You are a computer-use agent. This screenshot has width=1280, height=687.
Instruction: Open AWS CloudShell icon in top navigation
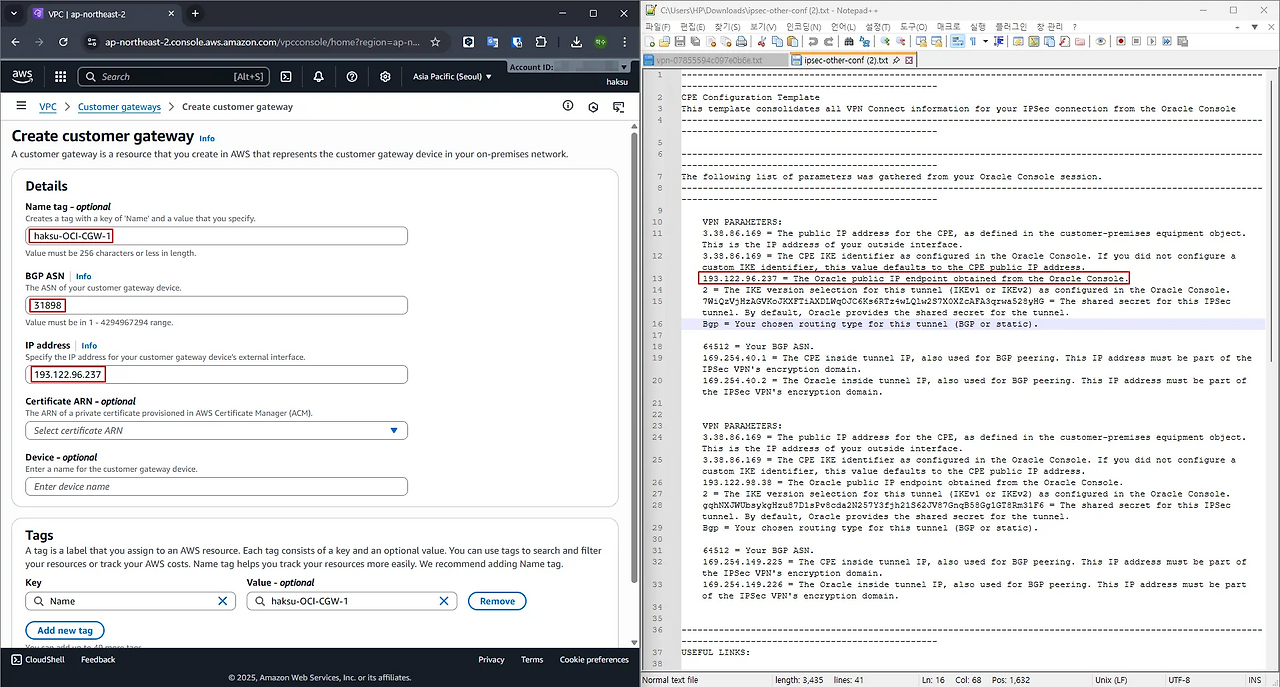(x=286, y=76)
